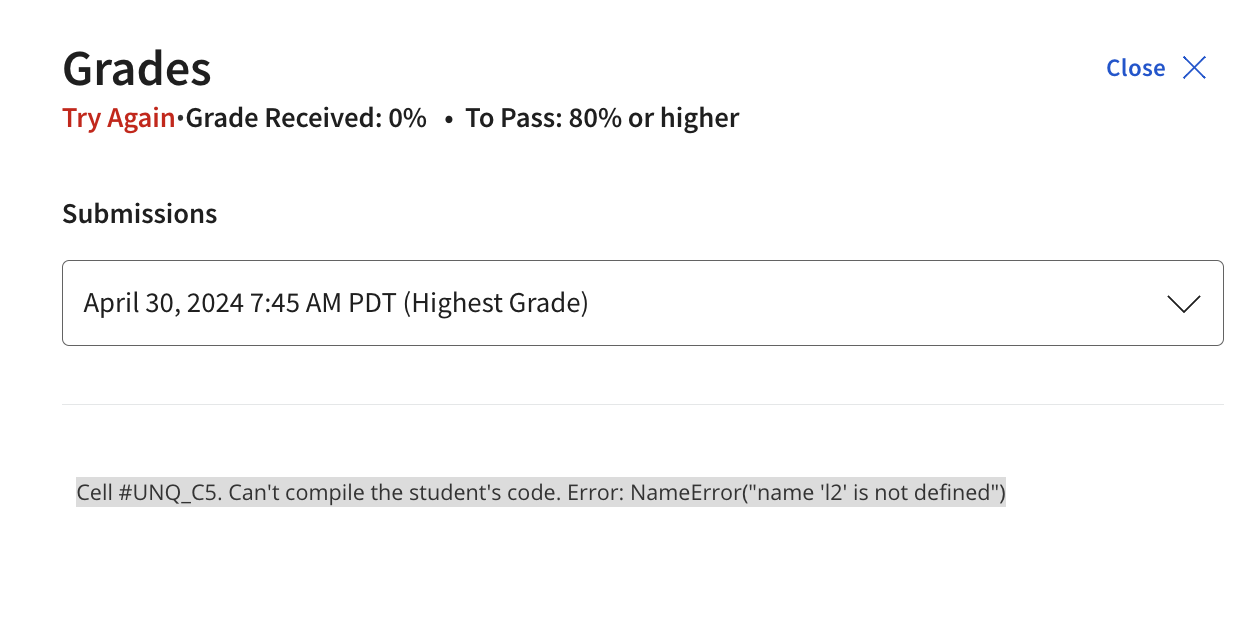Viewport: 1254px width, 620px height.
Task: Click the X close icon
Action: tap(1194, 68)
